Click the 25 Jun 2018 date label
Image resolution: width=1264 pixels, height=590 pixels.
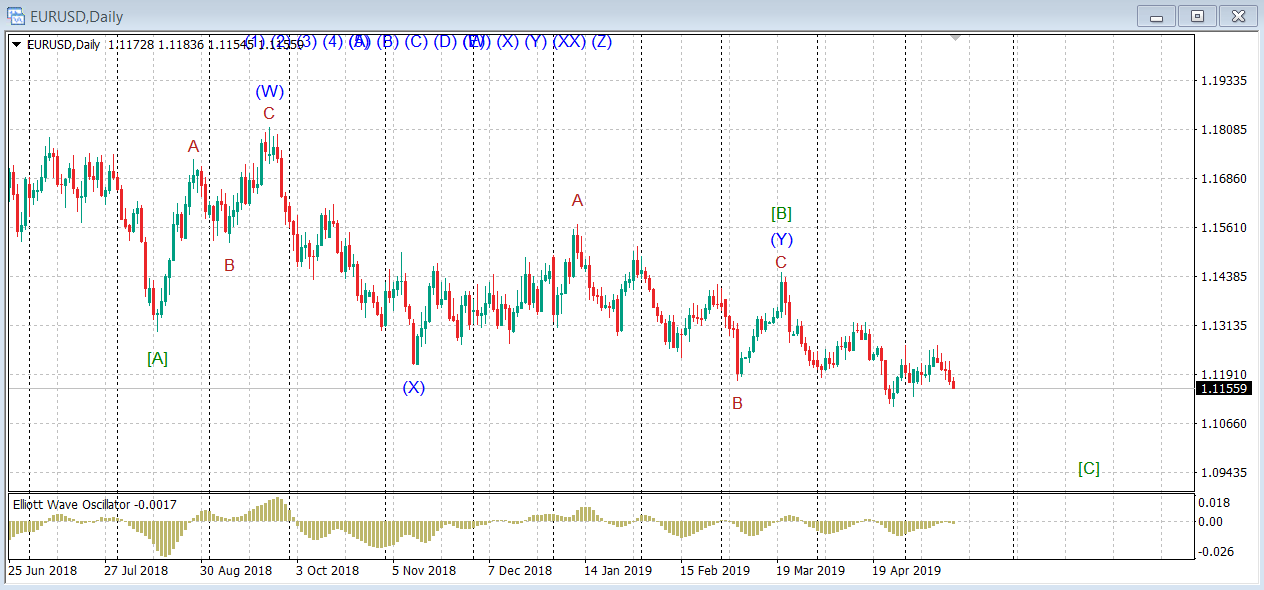click(x=43, y=571)
